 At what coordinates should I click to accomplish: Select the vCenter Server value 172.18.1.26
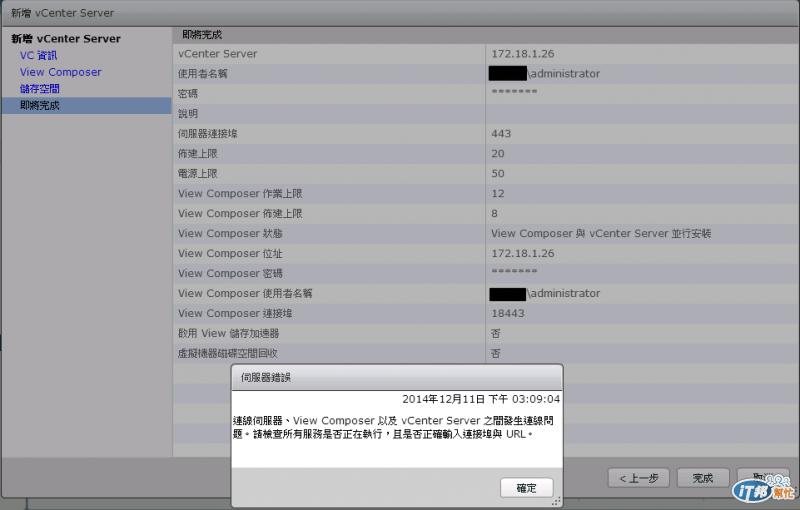pos(522,54)
